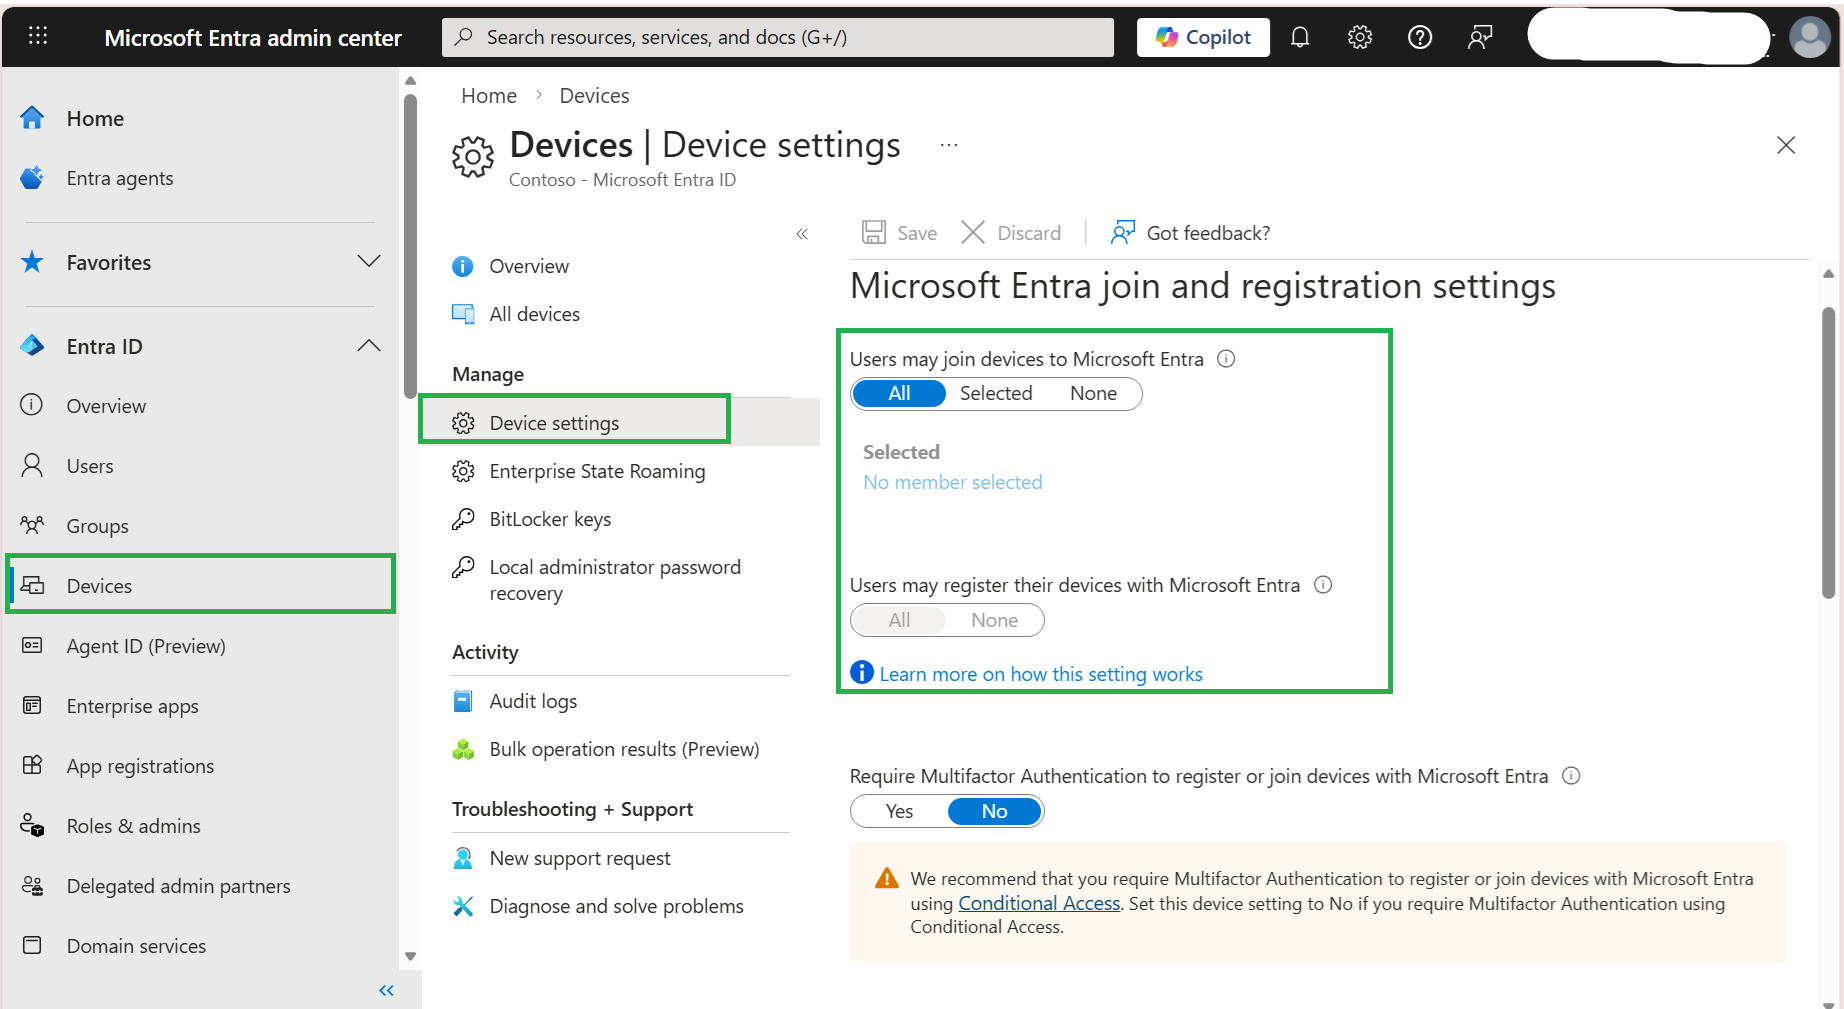Image resolution: width=1844 pixels, height=1009 pixels.
Task: Click Got feedback? button
Action: 1190,233
